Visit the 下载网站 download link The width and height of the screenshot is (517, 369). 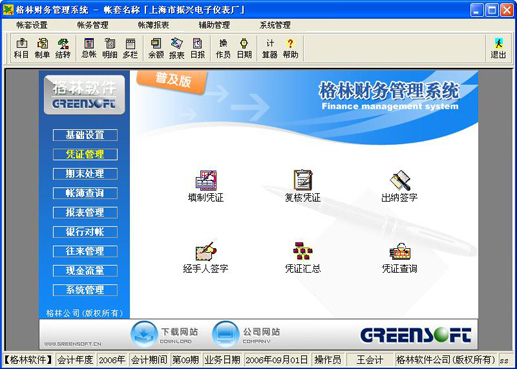[x=164, y=334]
